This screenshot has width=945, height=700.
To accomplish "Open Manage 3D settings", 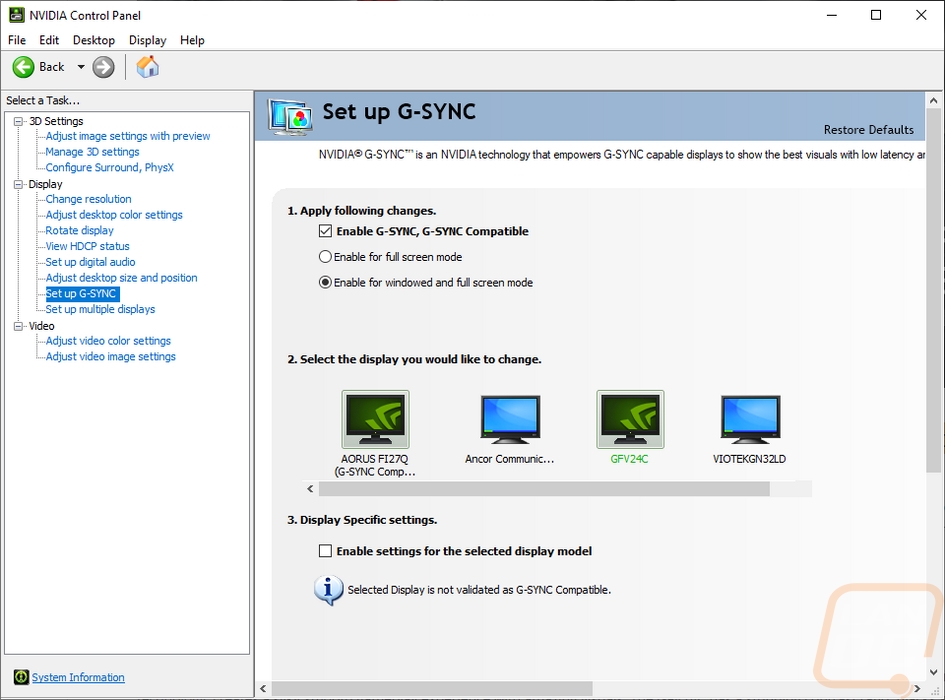I will pos(92,152).
